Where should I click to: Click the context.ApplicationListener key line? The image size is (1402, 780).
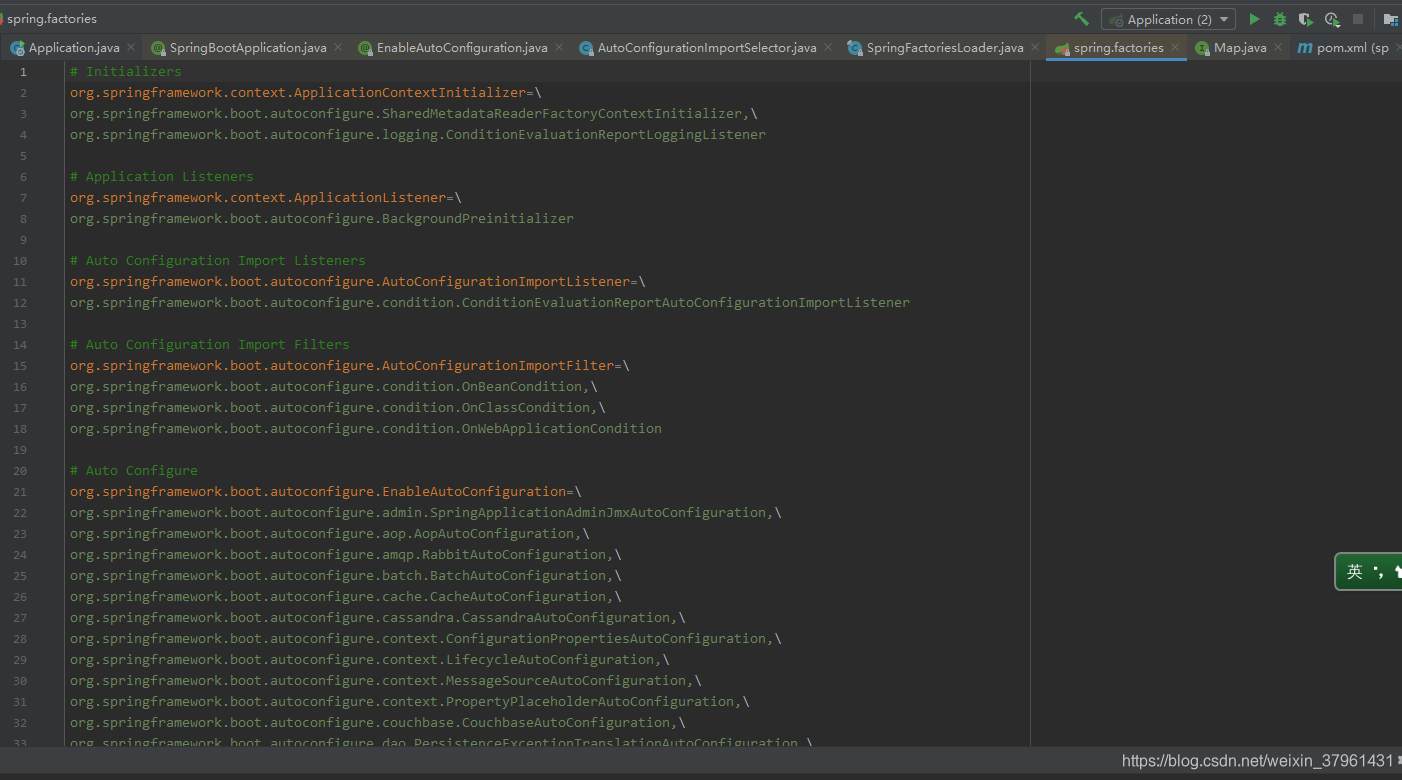tap(266, 197)
